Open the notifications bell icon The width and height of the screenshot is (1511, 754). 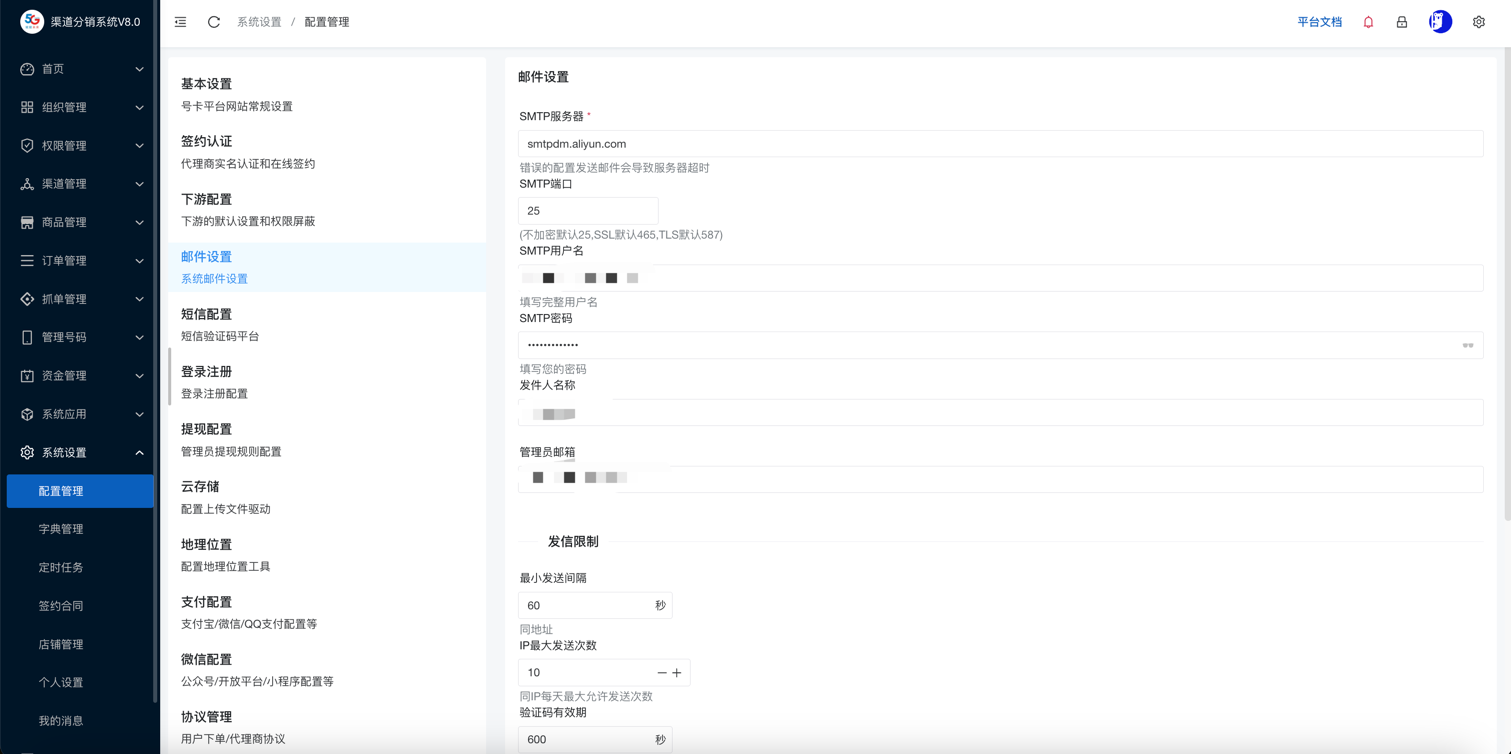pyautogui.click(x=1368, y=21)
